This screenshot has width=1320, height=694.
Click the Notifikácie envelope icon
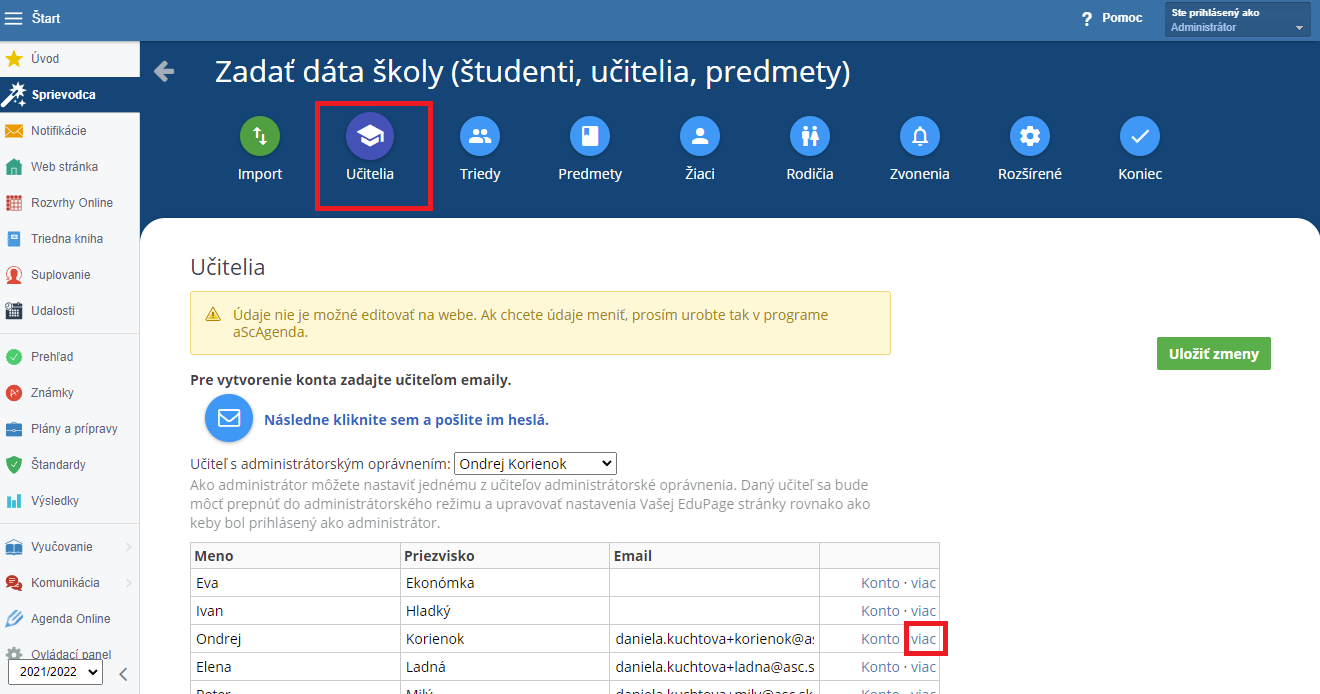pos(14,131)
